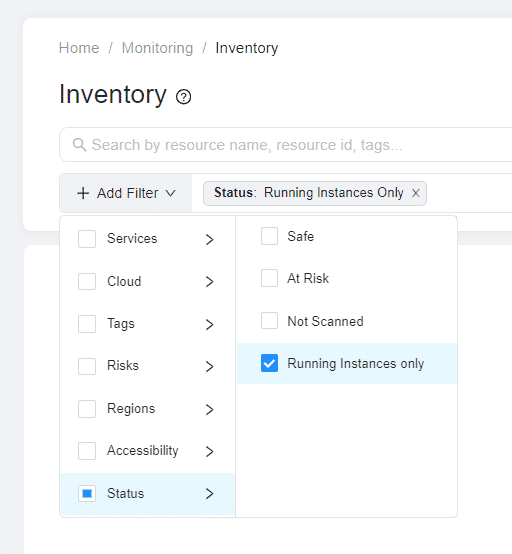This screenshot has height=554, width=512.
Task: Click the Add Filter button label
Action: click(x=128, y=193)
